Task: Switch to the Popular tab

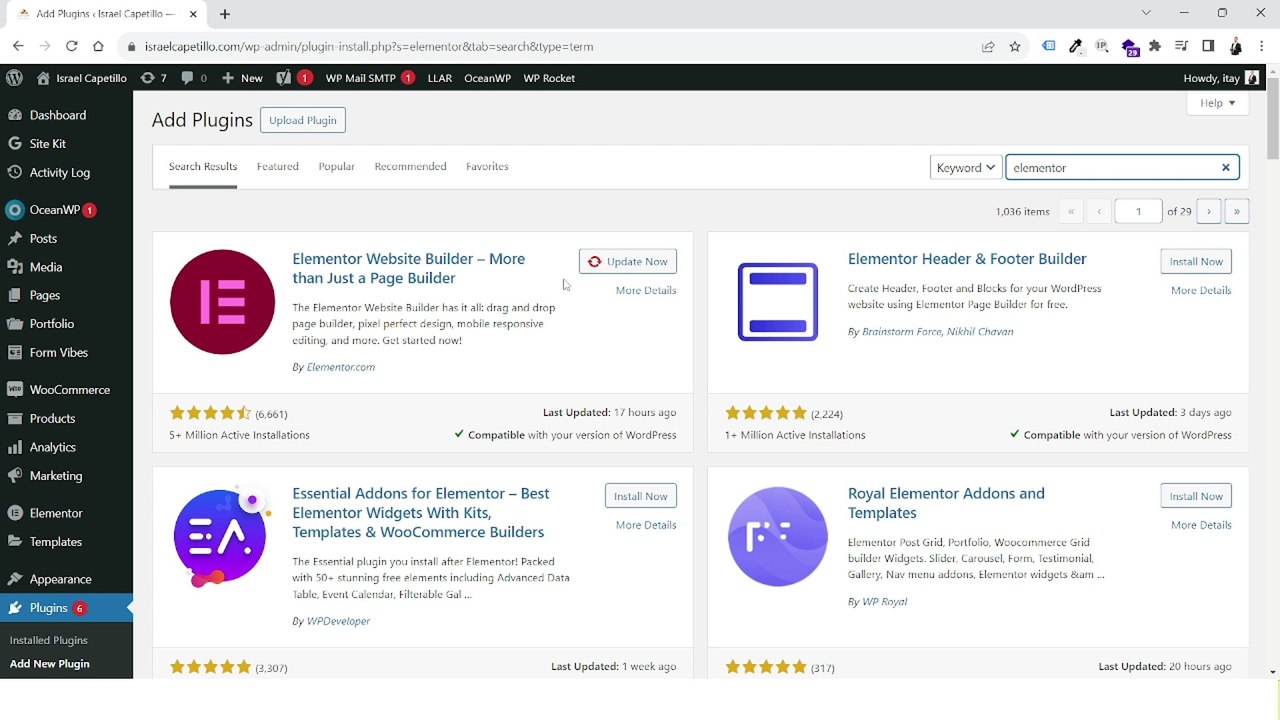Action: (336, 166)
